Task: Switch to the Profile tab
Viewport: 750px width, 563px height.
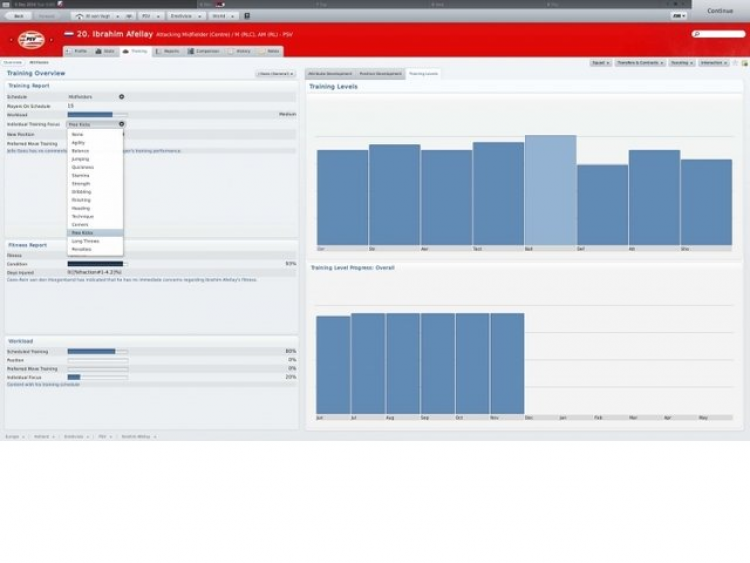Action: 77,51
